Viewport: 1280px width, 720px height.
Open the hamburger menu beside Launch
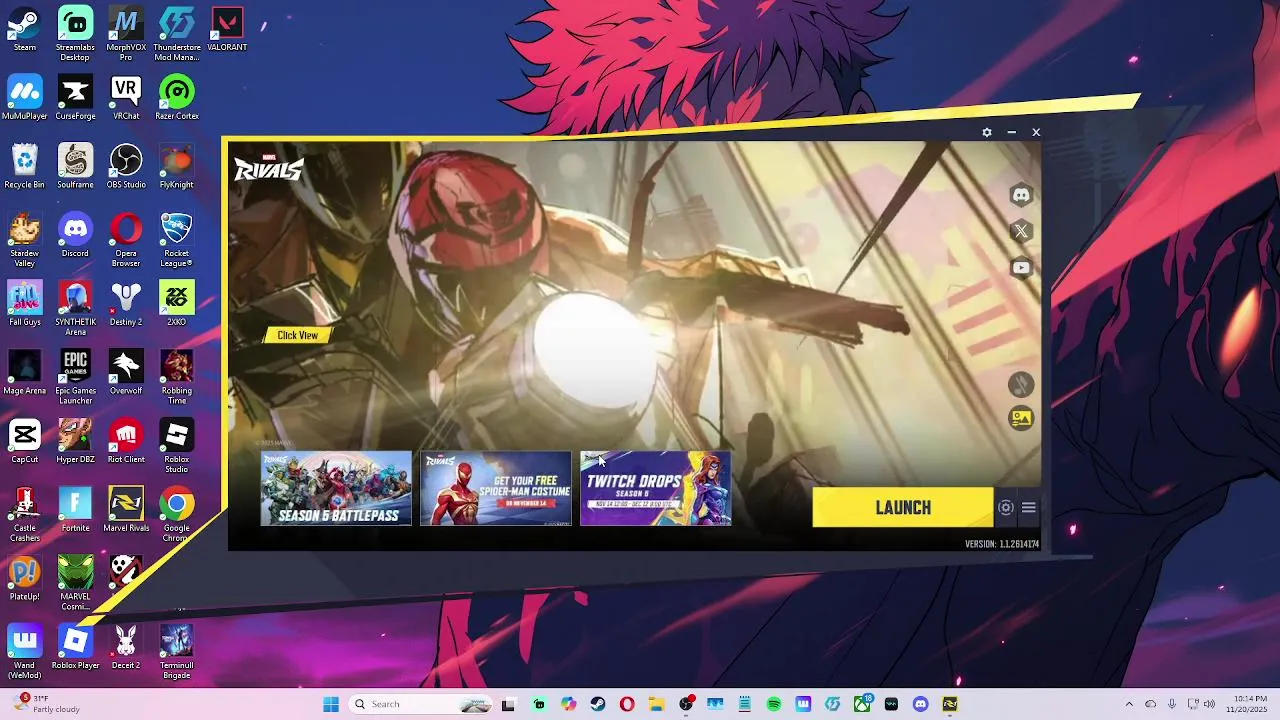(1029, 508)
